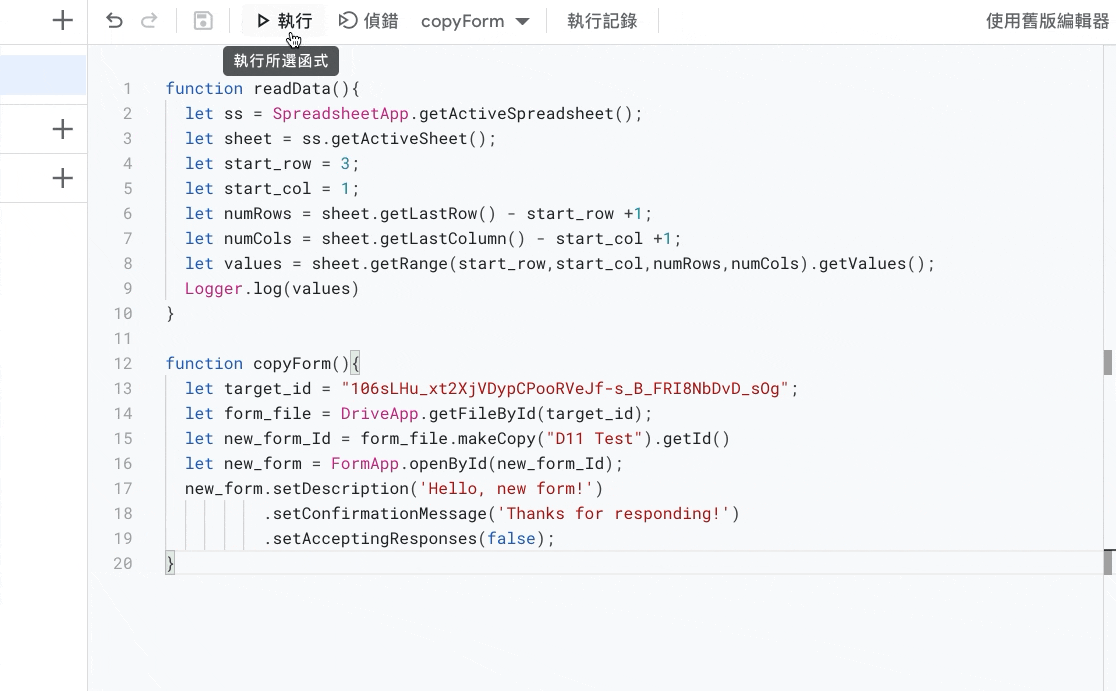Click the target_id string value on line 13
This screenshot has height=691, width=1116.
click(565, 389)
